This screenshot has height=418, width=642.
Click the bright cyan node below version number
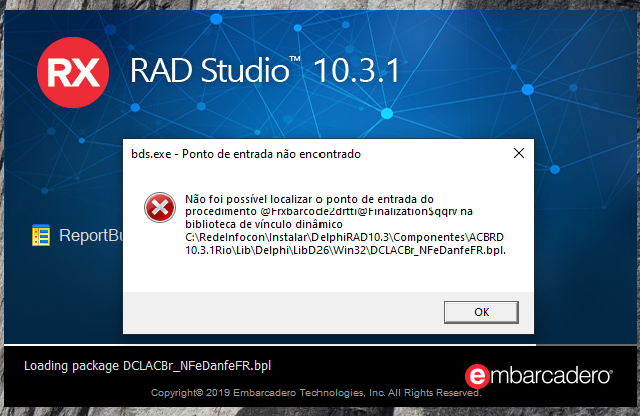pos(387,113)
